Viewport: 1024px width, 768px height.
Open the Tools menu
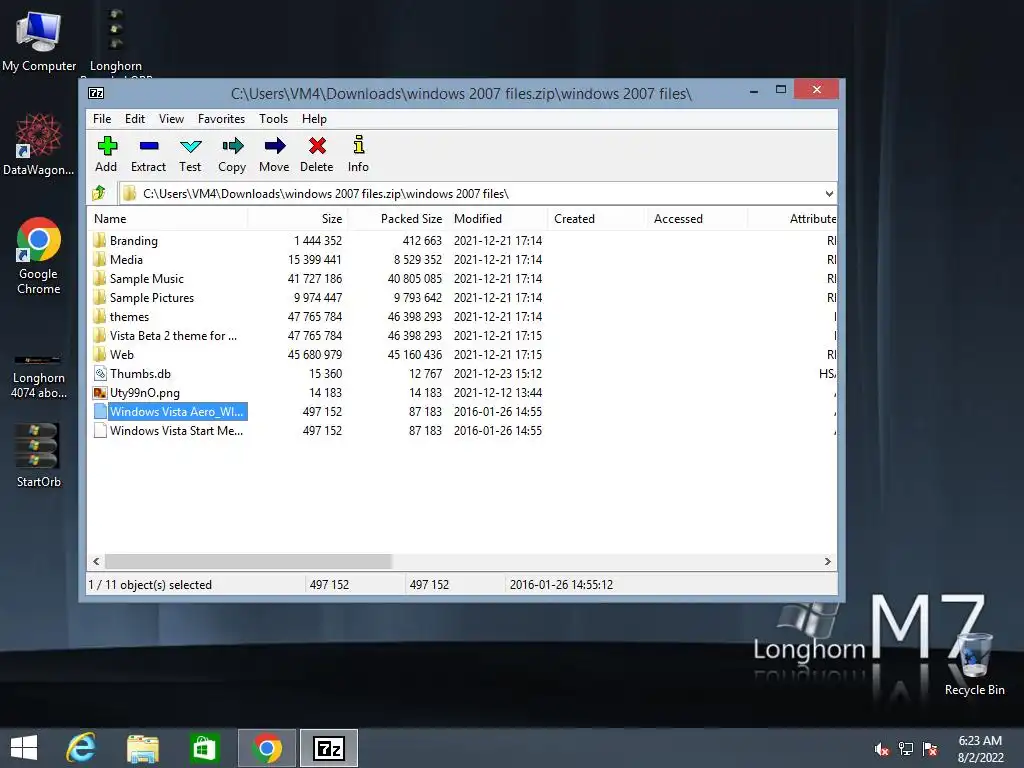pos(273,119)
